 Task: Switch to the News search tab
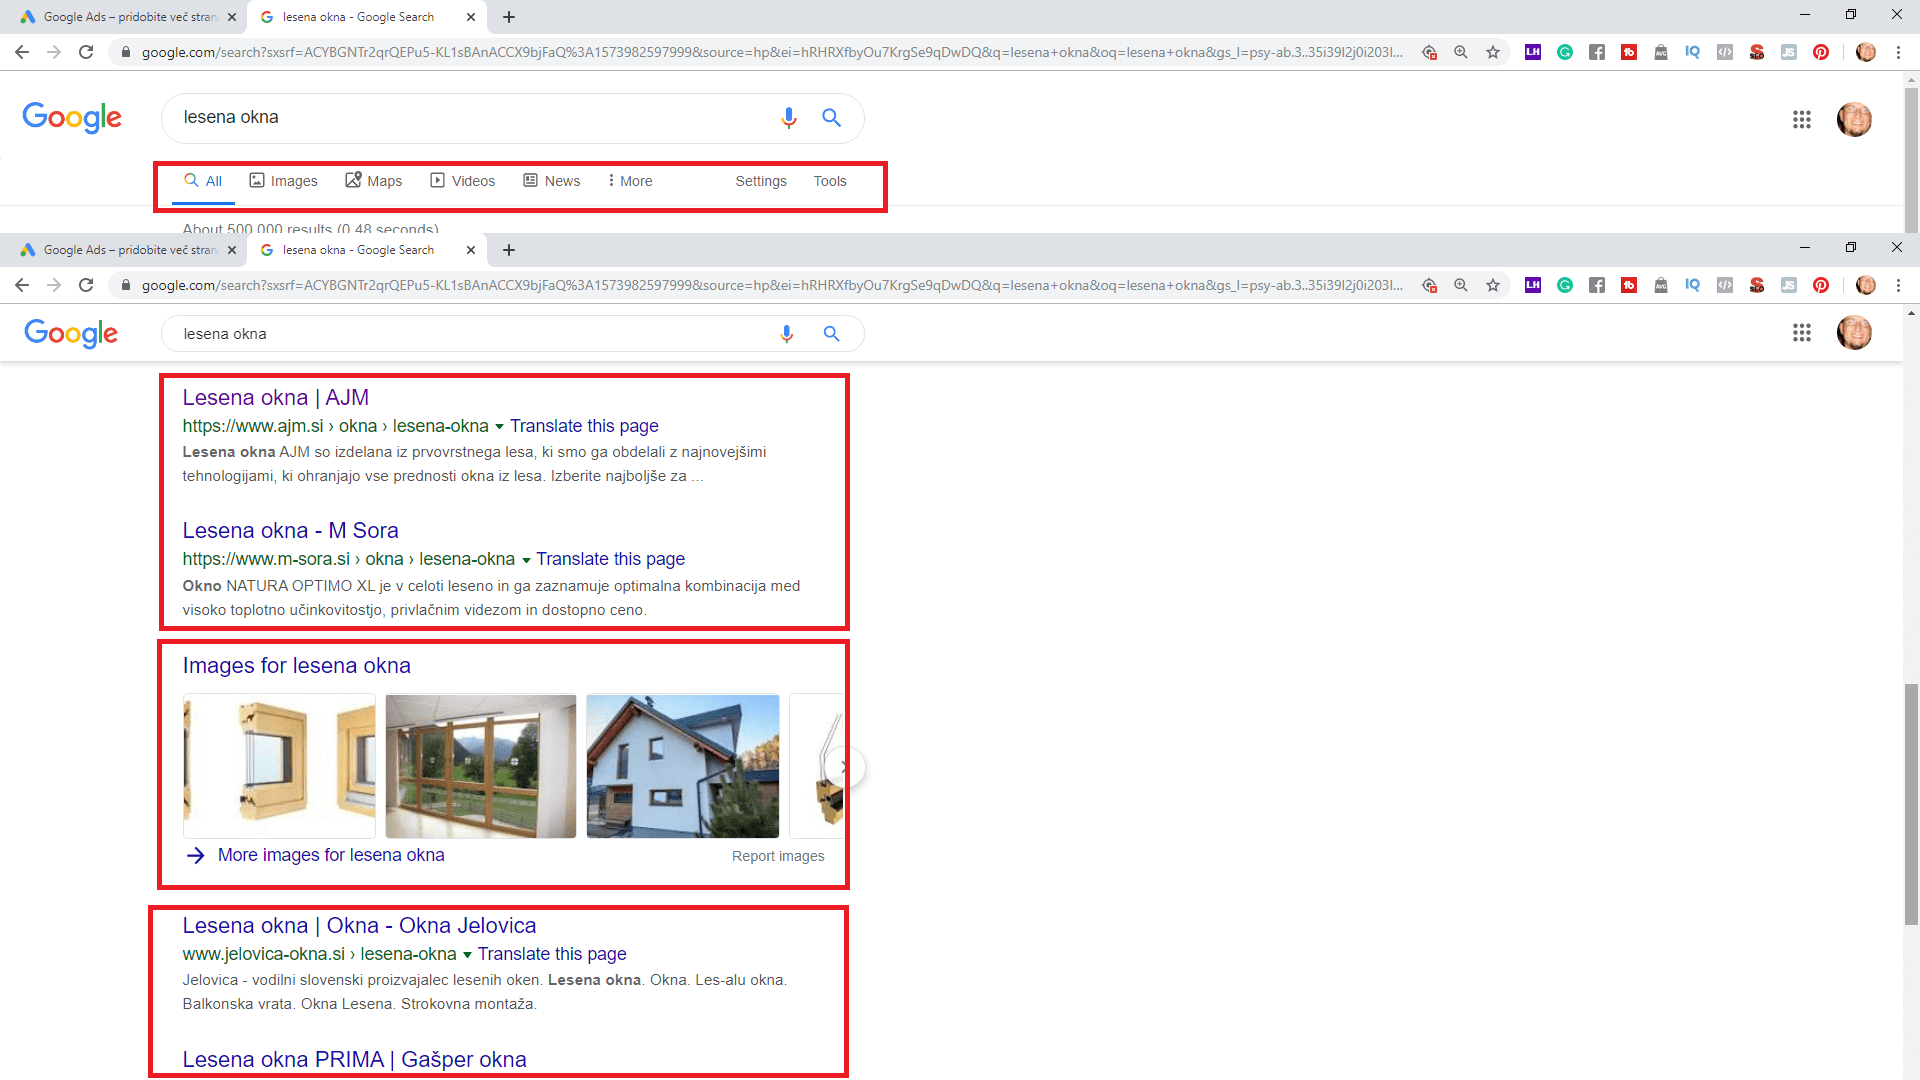tap(552, 181)
